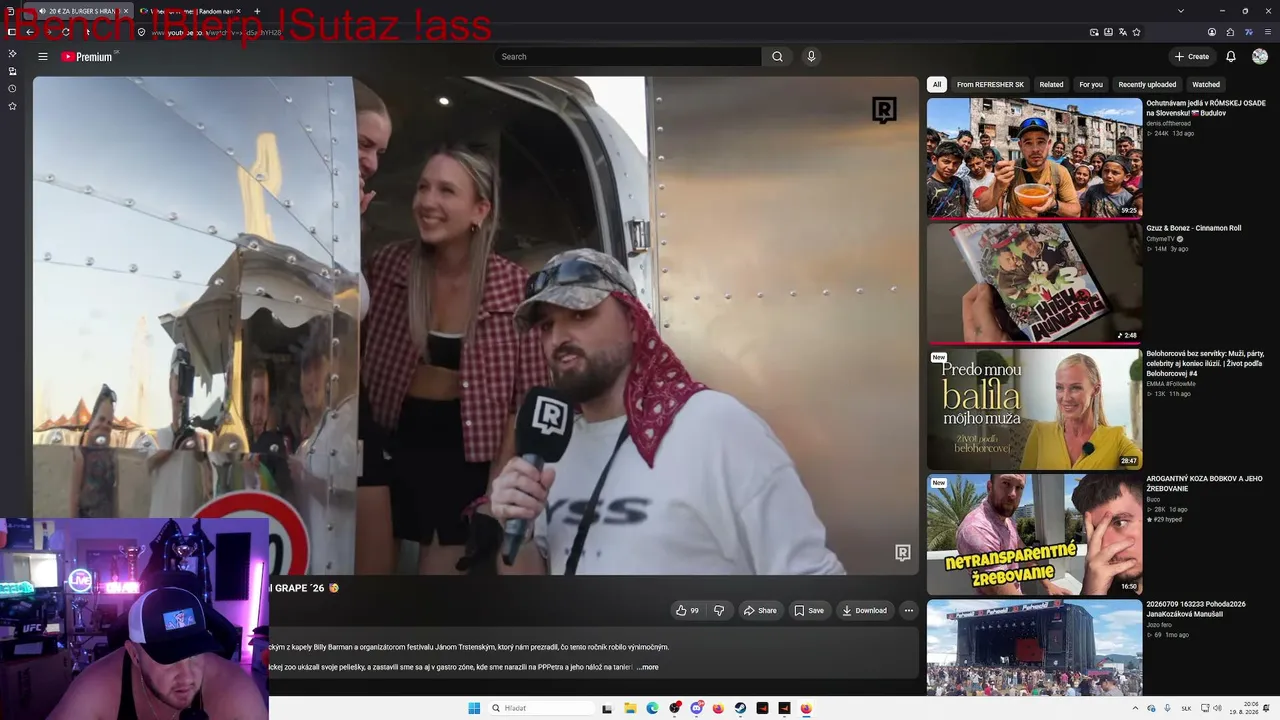
Task: Open the YouTube account avatar menu
Action: [1260, 57]
